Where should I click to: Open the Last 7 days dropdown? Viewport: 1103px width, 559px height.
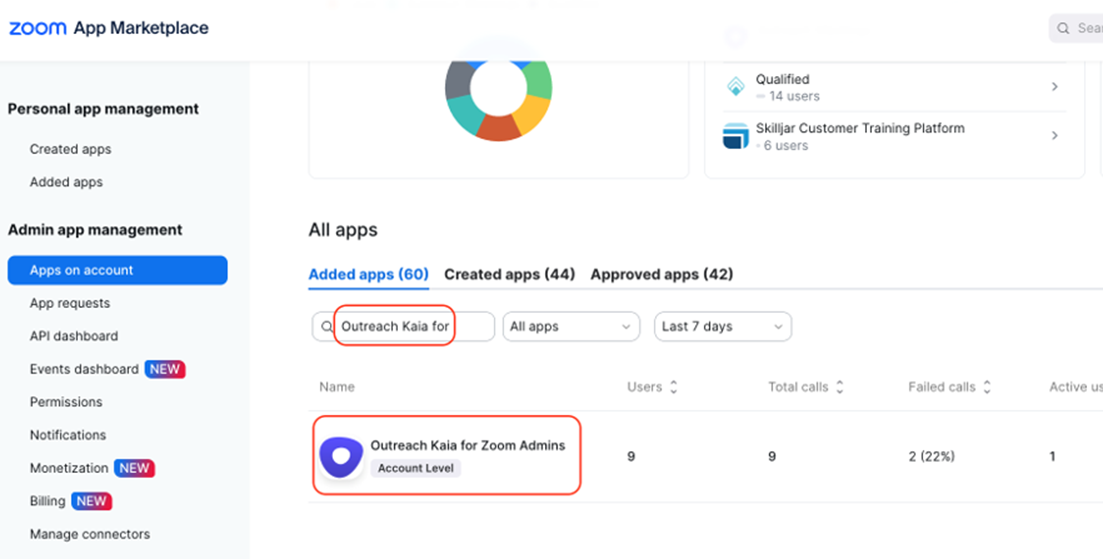(x=723, y=327)
